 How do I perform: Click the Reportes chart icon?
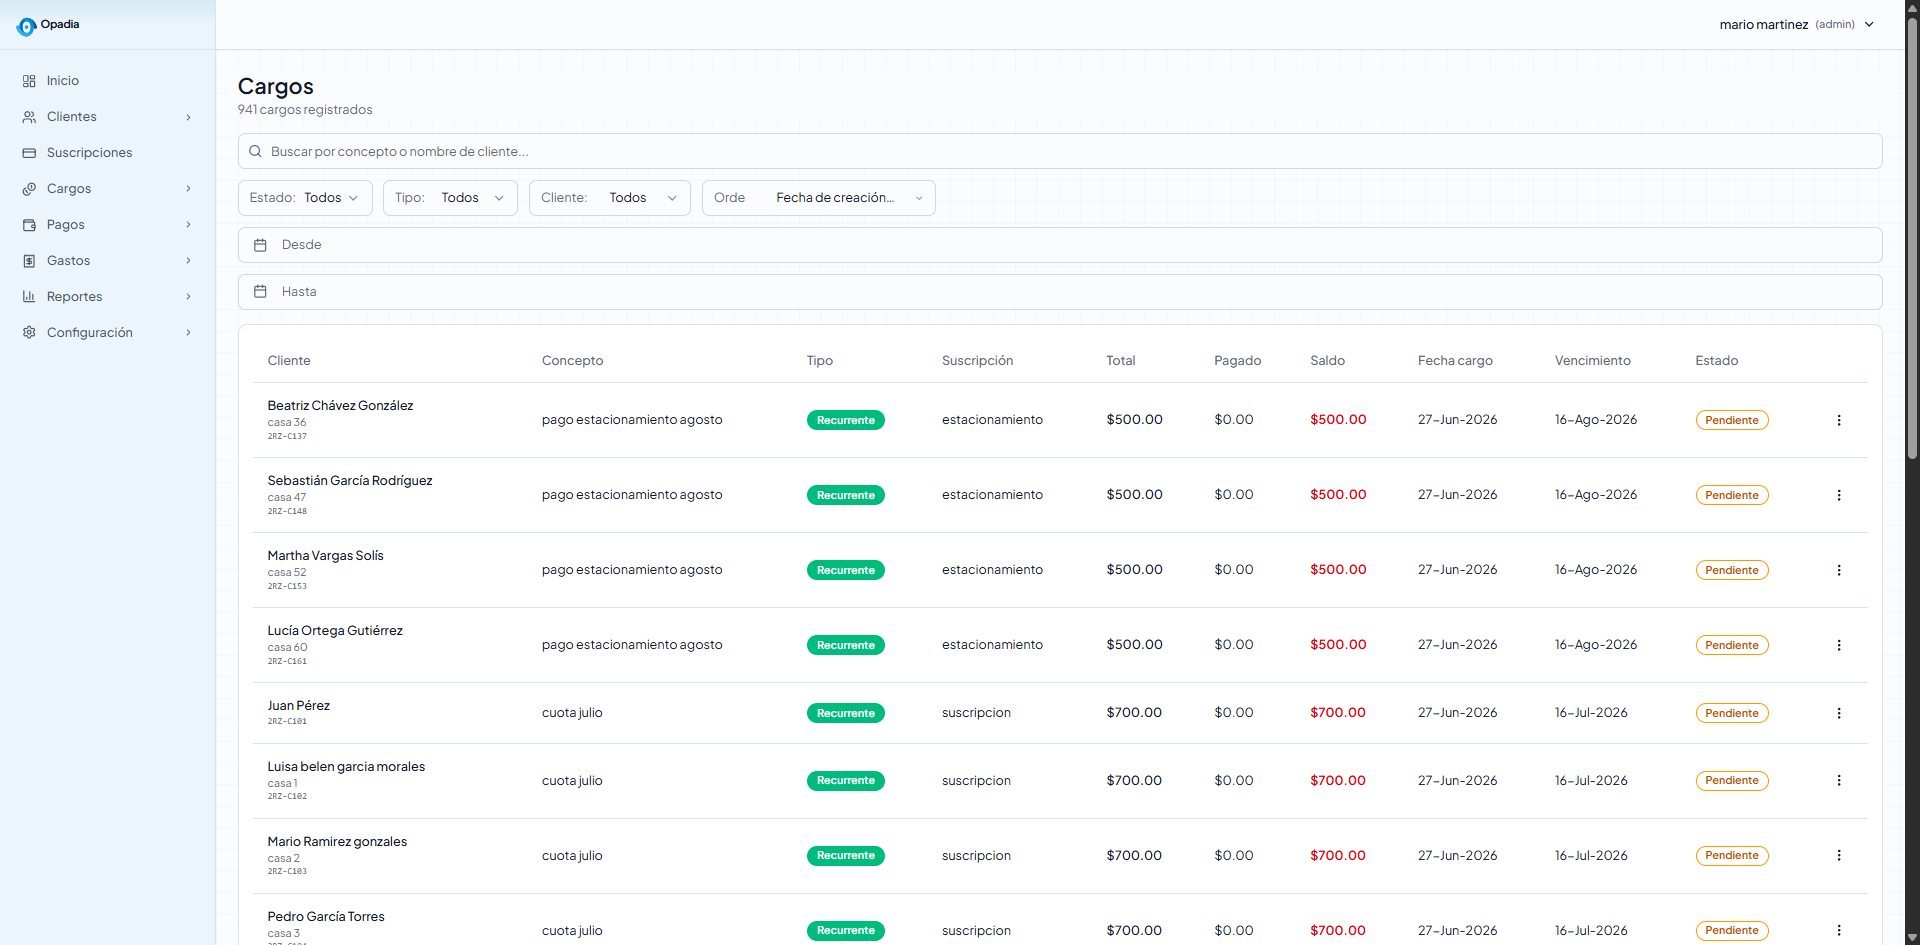[29, 297]
